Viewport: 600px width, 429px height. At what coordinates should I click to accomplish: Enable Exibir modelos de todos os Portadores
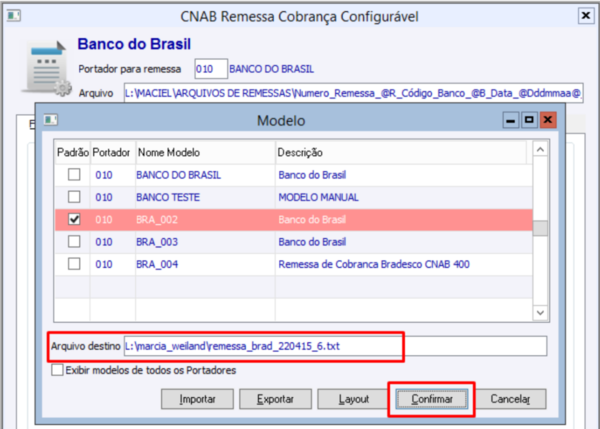click(57, 370)
